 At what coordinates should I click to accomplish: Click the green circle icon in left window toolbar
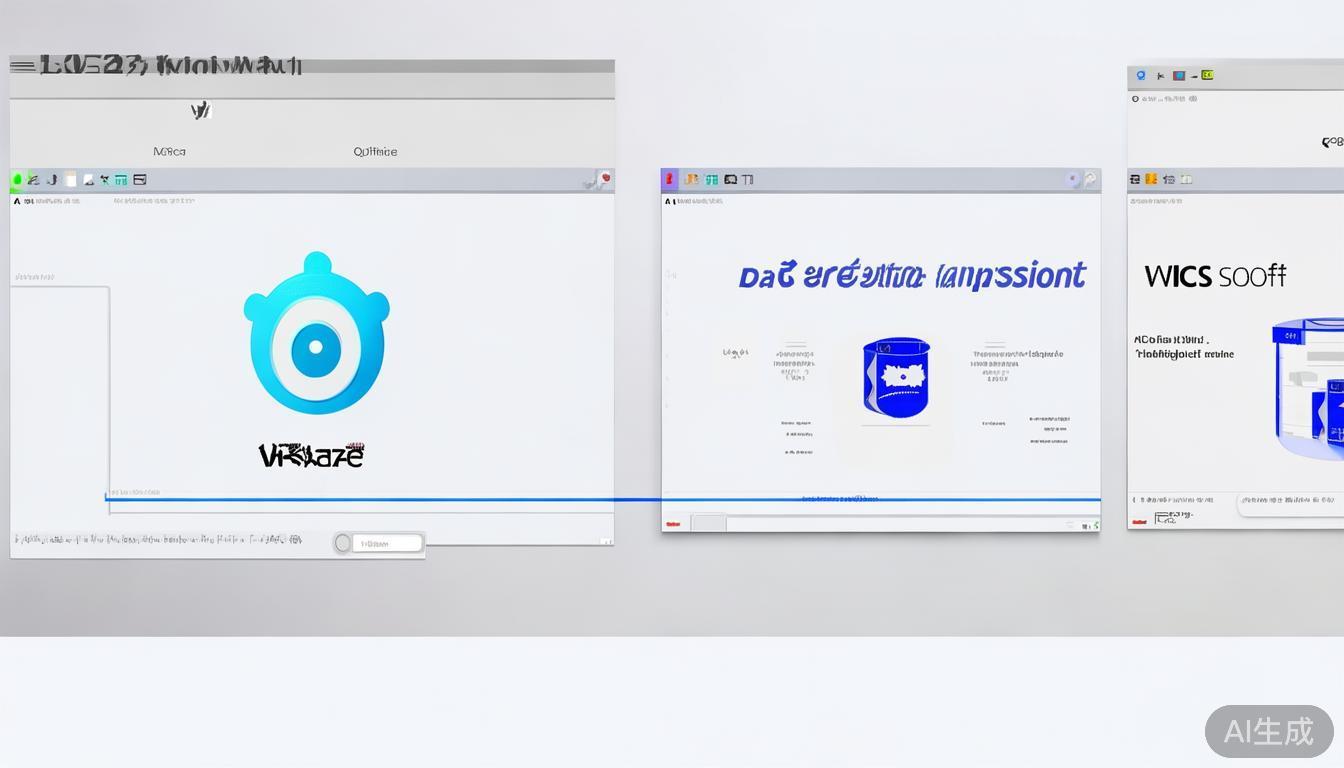pyautogui.click(x=17, y=180)
